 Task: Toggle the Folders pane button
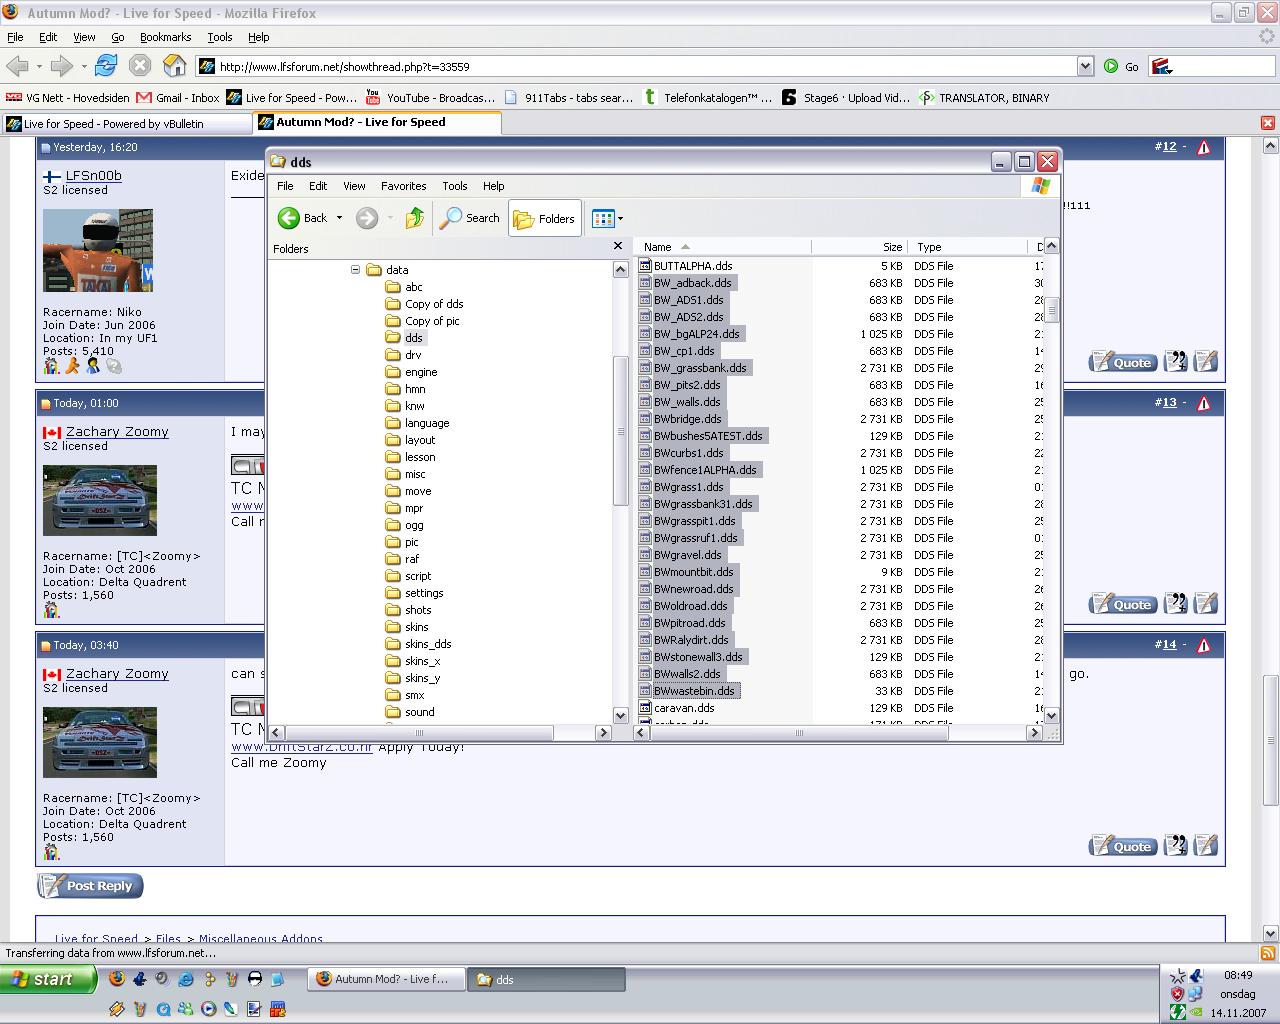(x=545, y=218)
